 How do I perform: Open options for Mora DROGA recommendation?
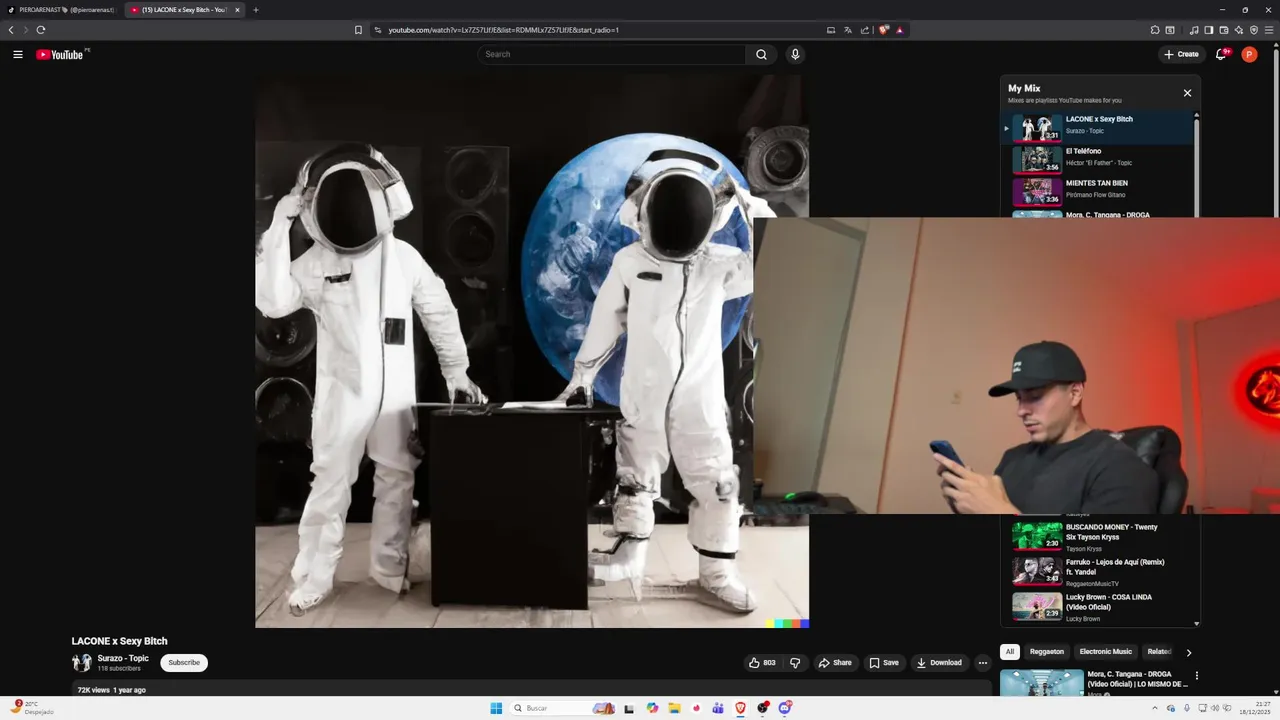tap(1196, 676)
